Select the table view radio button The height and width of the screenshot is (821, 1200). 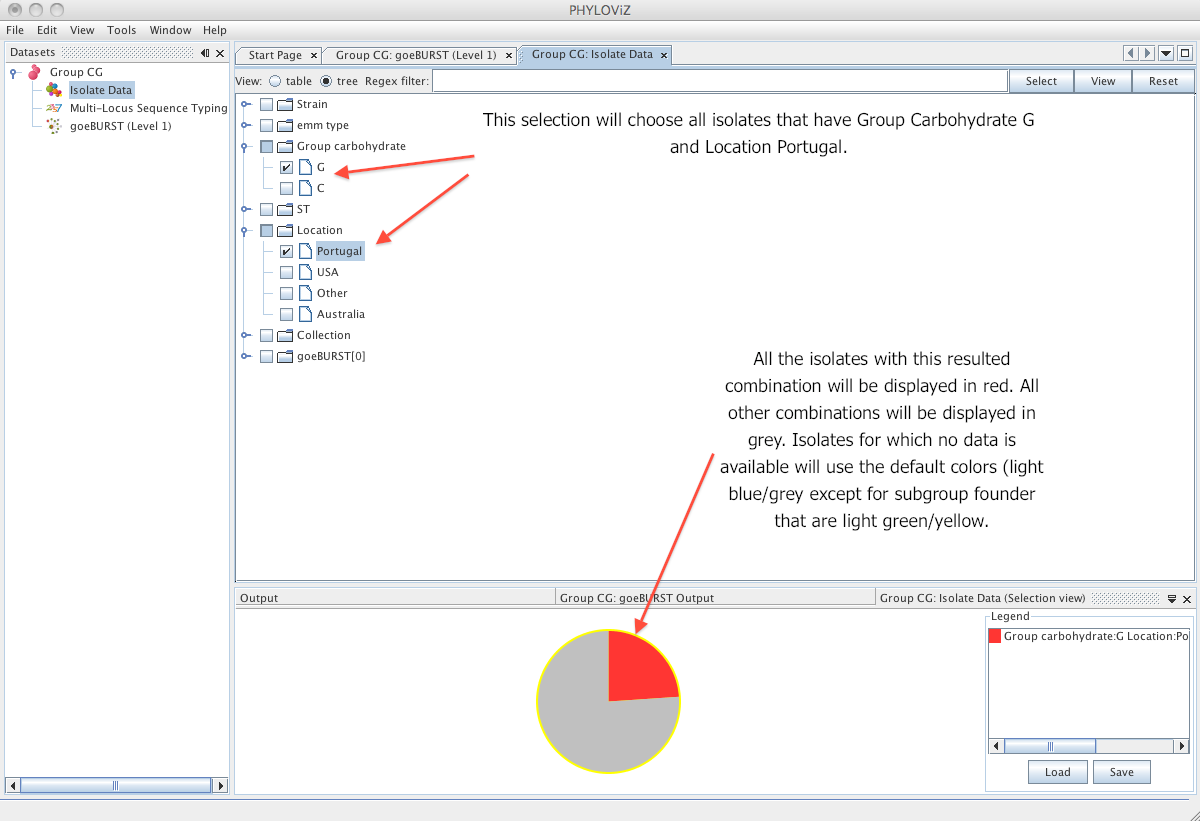pos(275,81)
